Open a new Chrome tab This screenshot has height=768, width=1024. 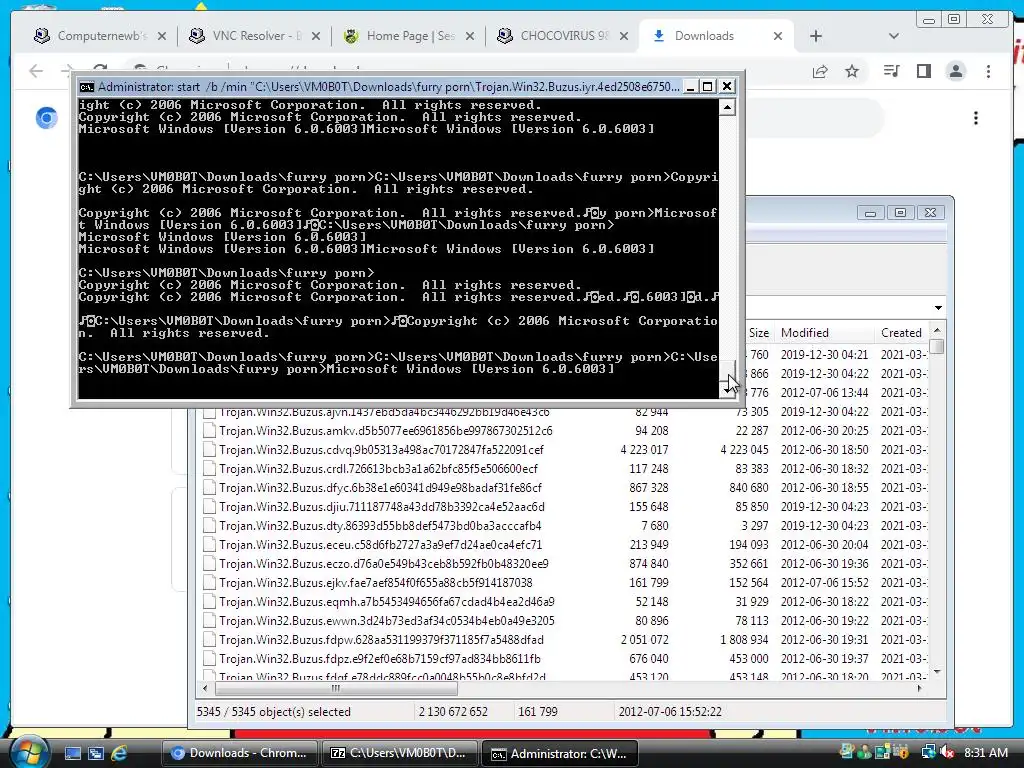click(816, 36)
